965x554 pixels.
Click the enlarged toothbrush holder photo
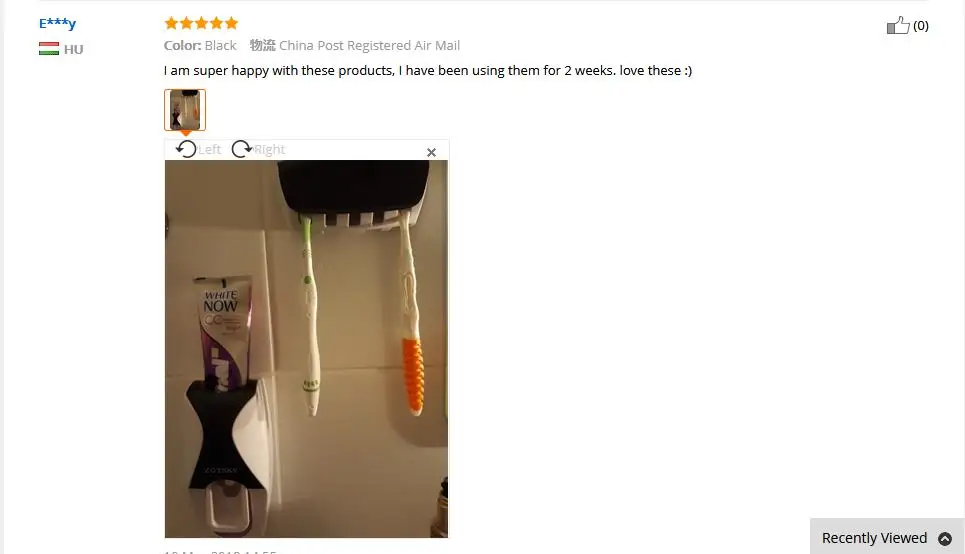pos(306,349)
